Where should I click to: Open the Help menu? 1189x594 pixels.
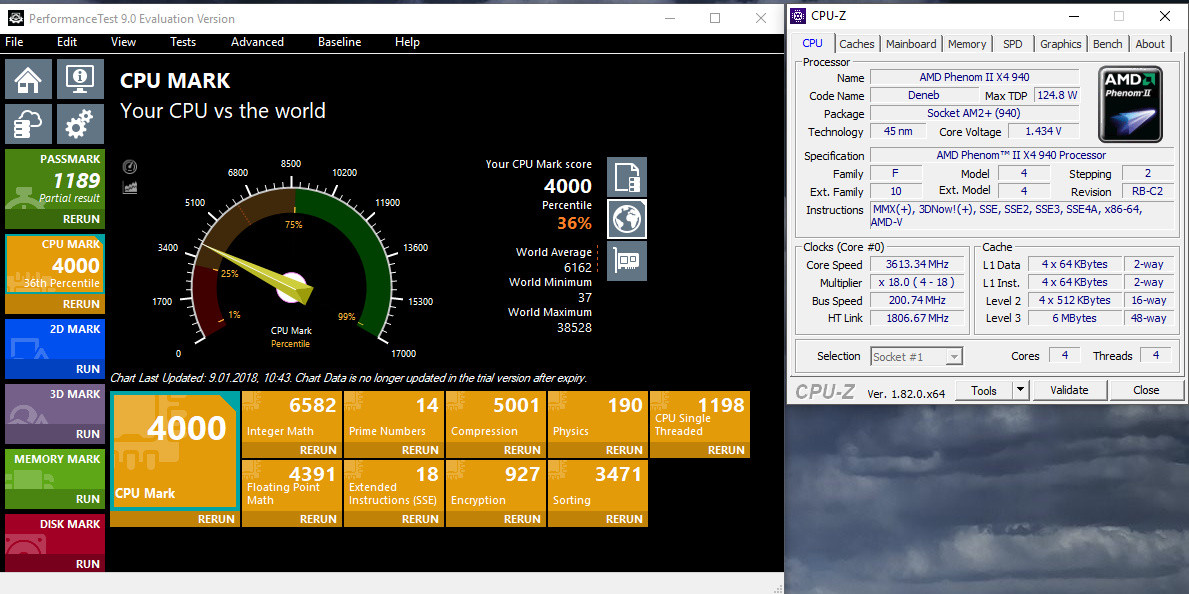407,42
